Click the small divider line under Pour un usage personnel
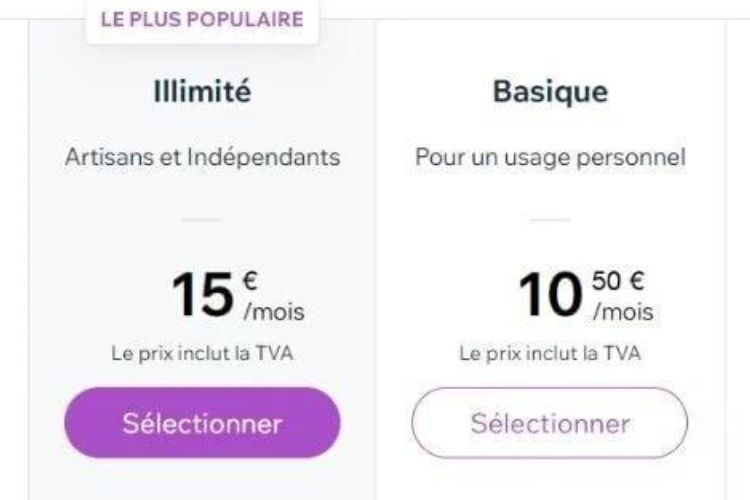 (x=550, y=218)
